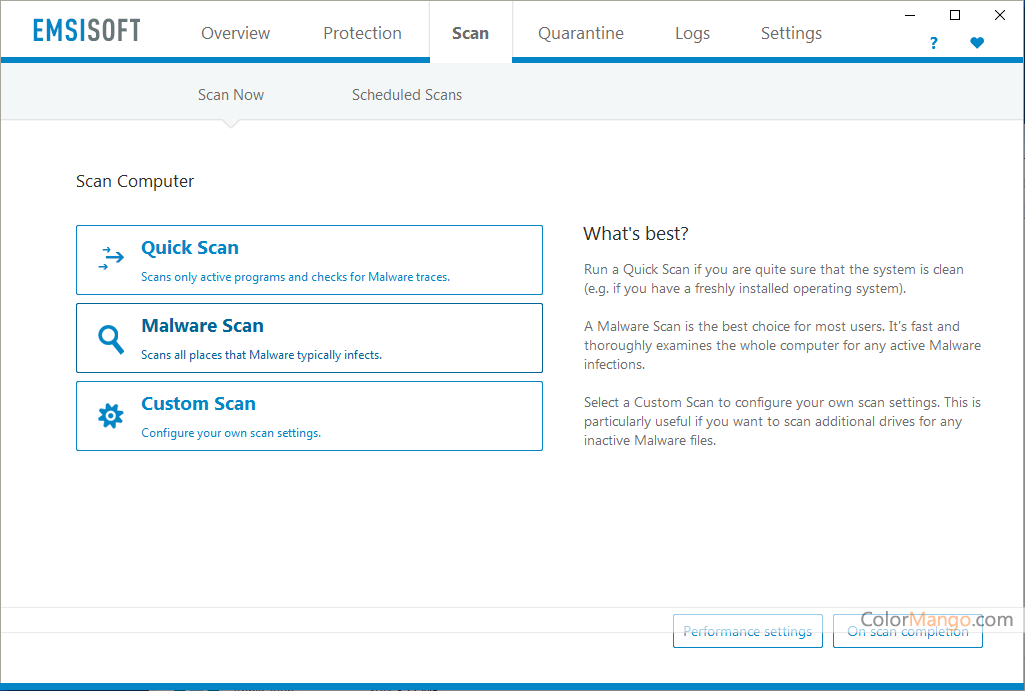Open help via the question mark icon
1025x691 pixels.
coord(934,43)
